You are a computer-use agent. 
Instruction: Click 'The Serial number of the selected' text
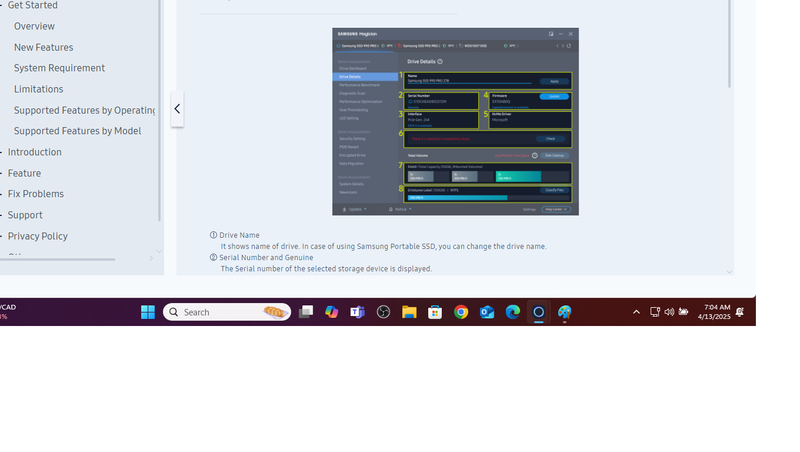pos(326,269)
